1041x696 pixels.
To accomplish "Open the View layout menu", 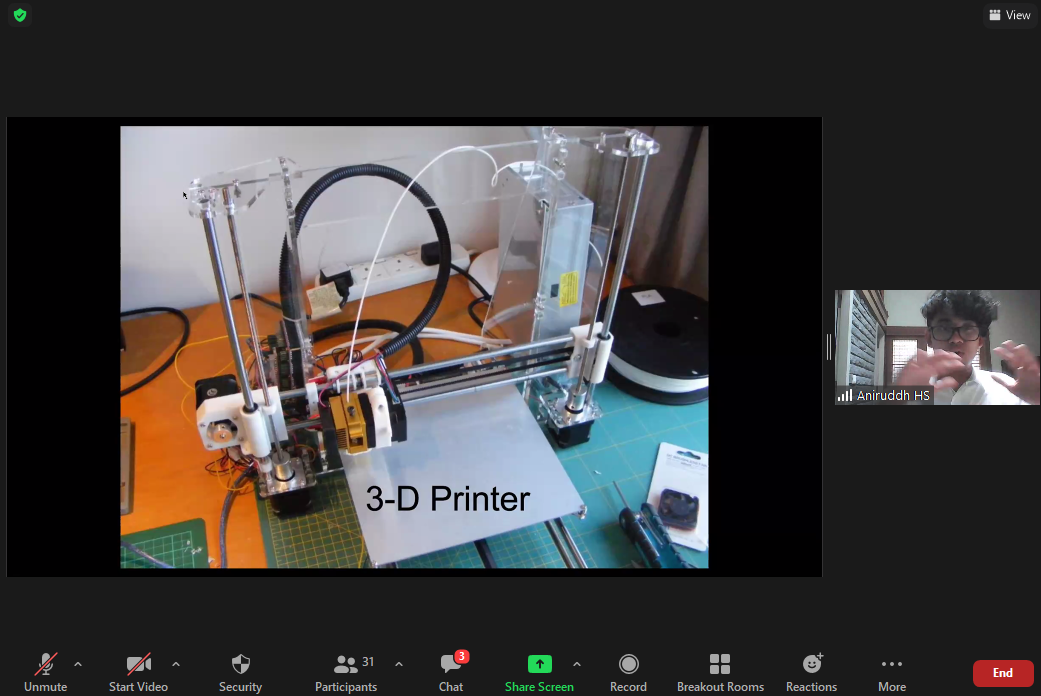I will coord(1010,15).
